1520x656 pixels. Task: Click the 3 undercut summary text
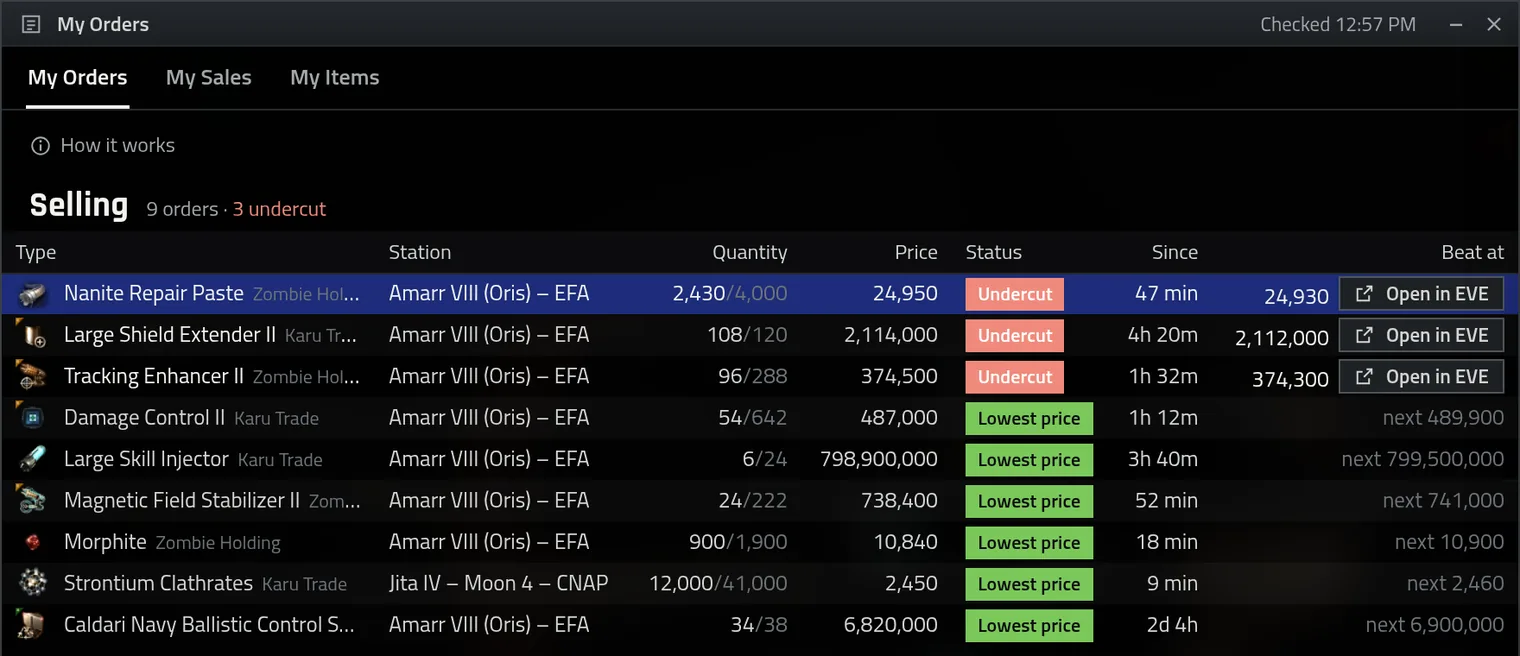coord(279,209)
